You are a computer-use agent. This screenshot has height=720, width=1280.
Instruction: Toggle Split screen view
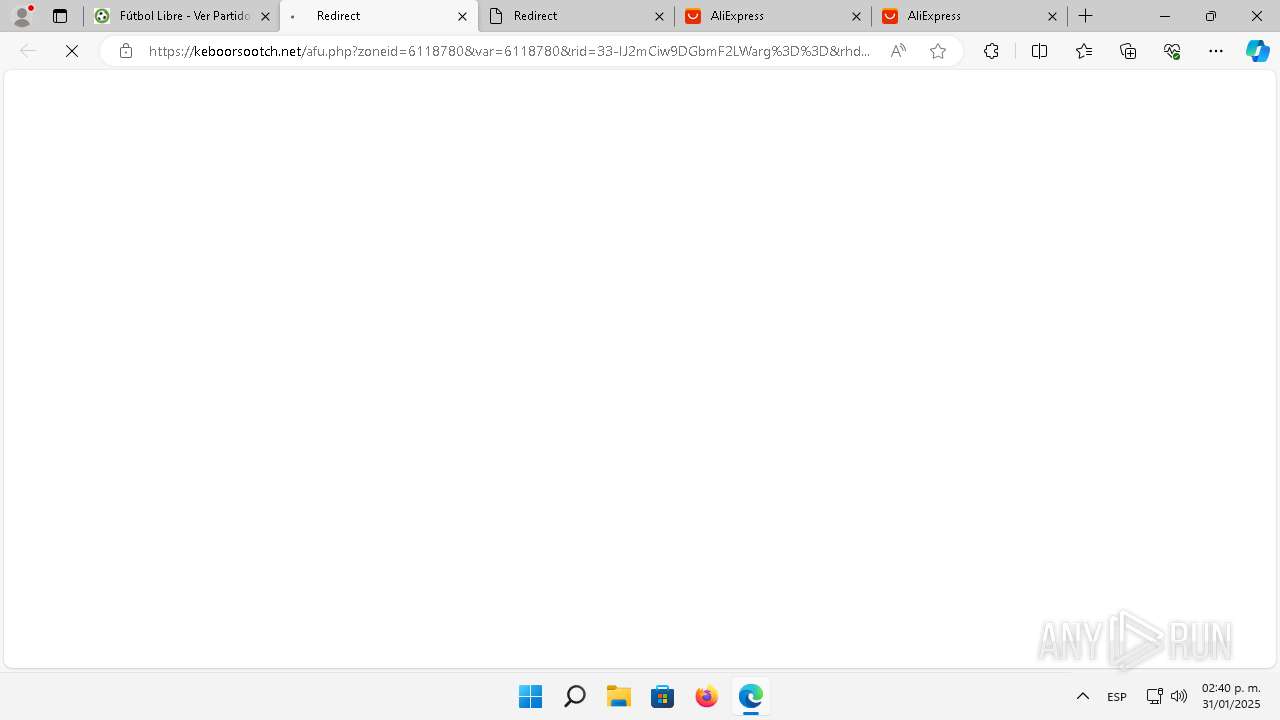click(x=1039, y=51)
